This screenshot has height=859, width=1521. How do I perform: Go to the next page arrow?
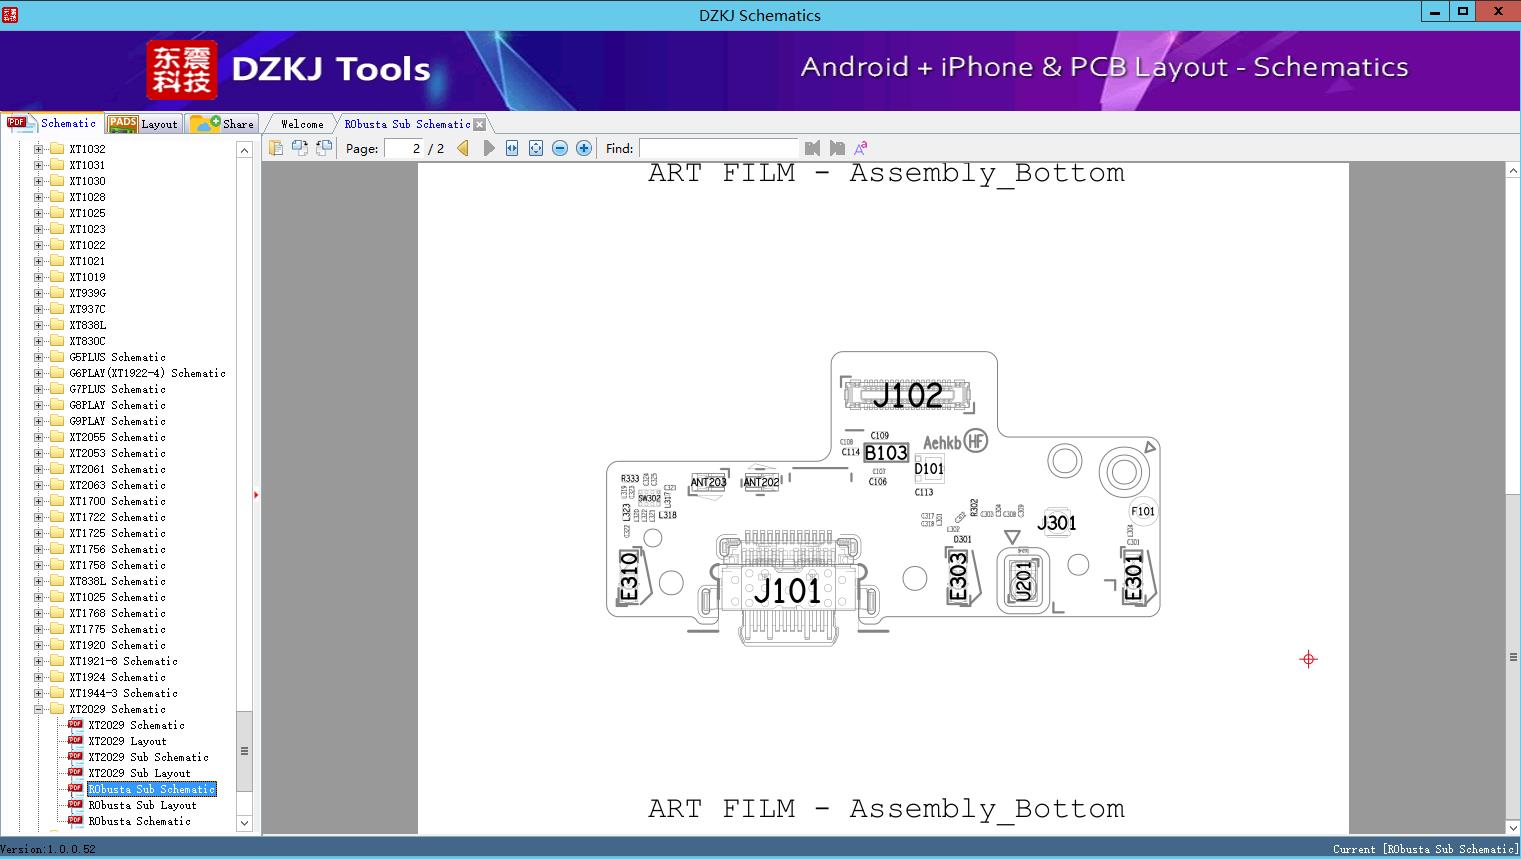coord(489,148)
